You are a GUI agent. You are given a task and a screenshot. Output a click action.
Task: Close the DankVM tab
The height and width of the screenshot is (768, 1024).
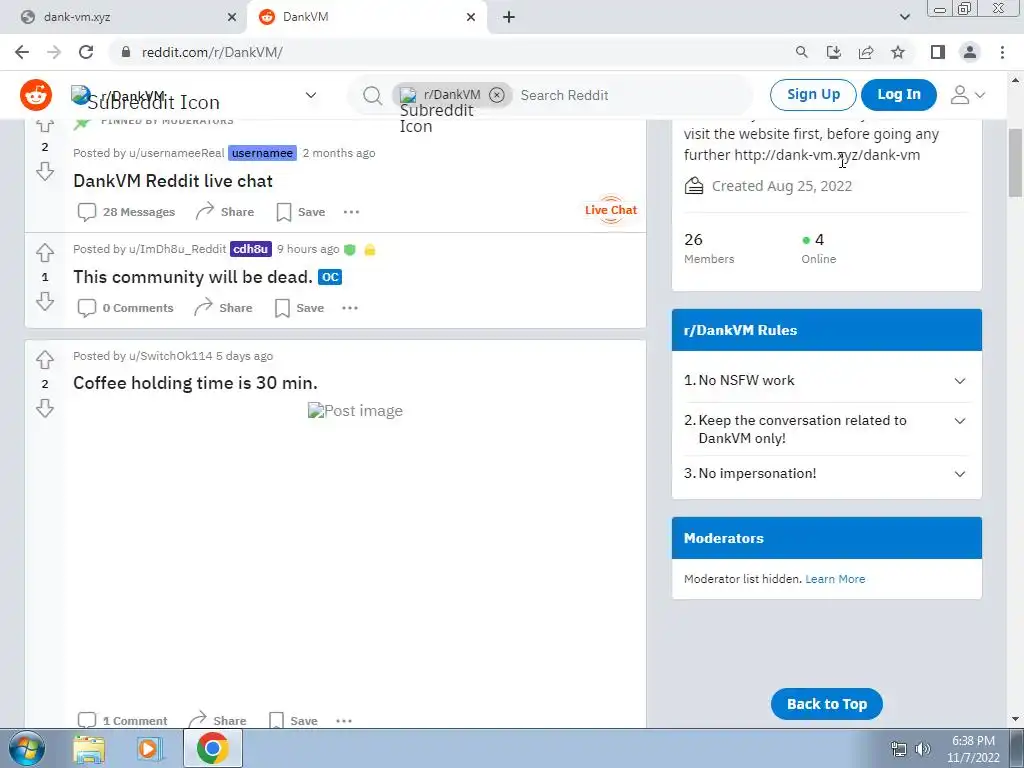471,18
